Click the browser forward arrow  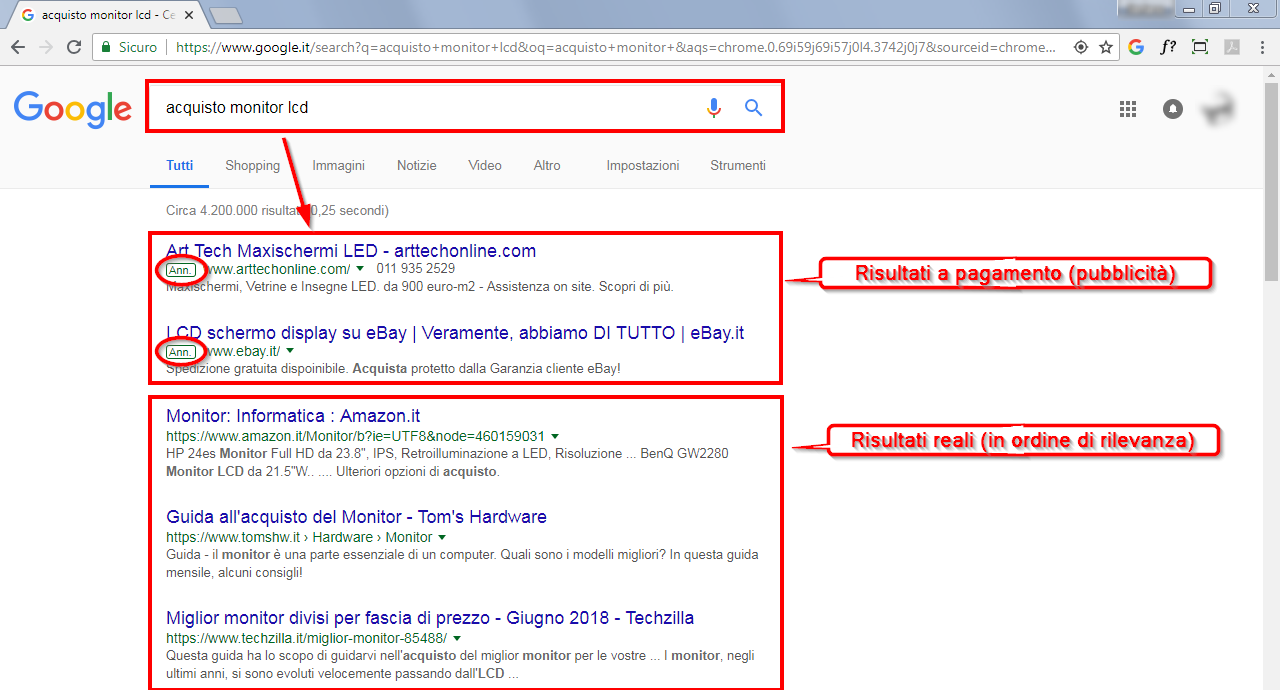46,47
